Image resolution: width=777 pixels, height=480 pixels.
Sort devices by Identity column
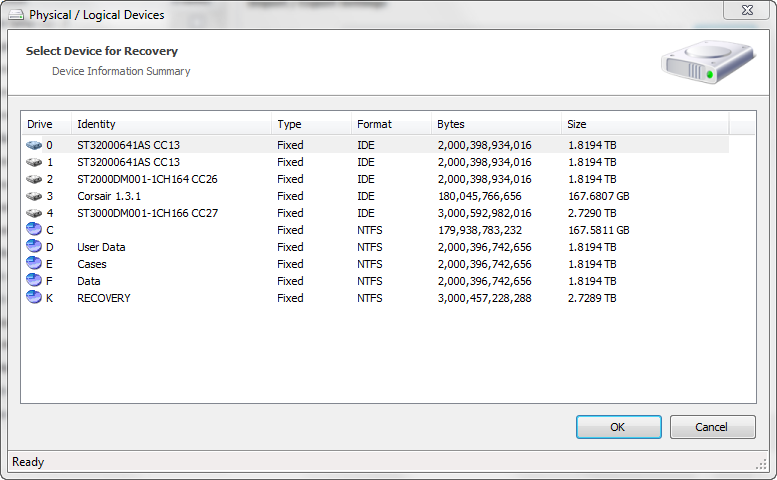click(x=172, y=124)
